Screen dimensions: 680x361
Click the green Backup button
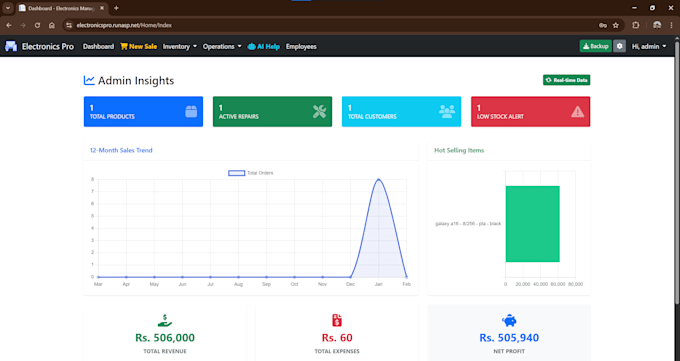(x=595, y=46)
